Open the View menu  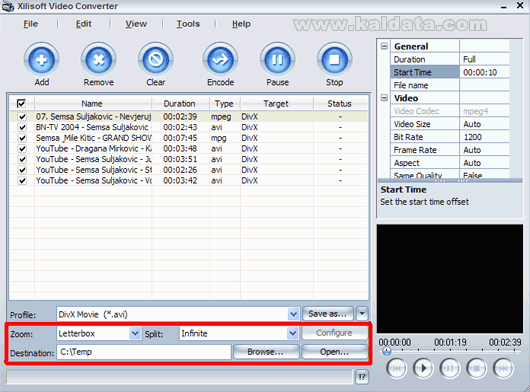[x=136, y=24]
